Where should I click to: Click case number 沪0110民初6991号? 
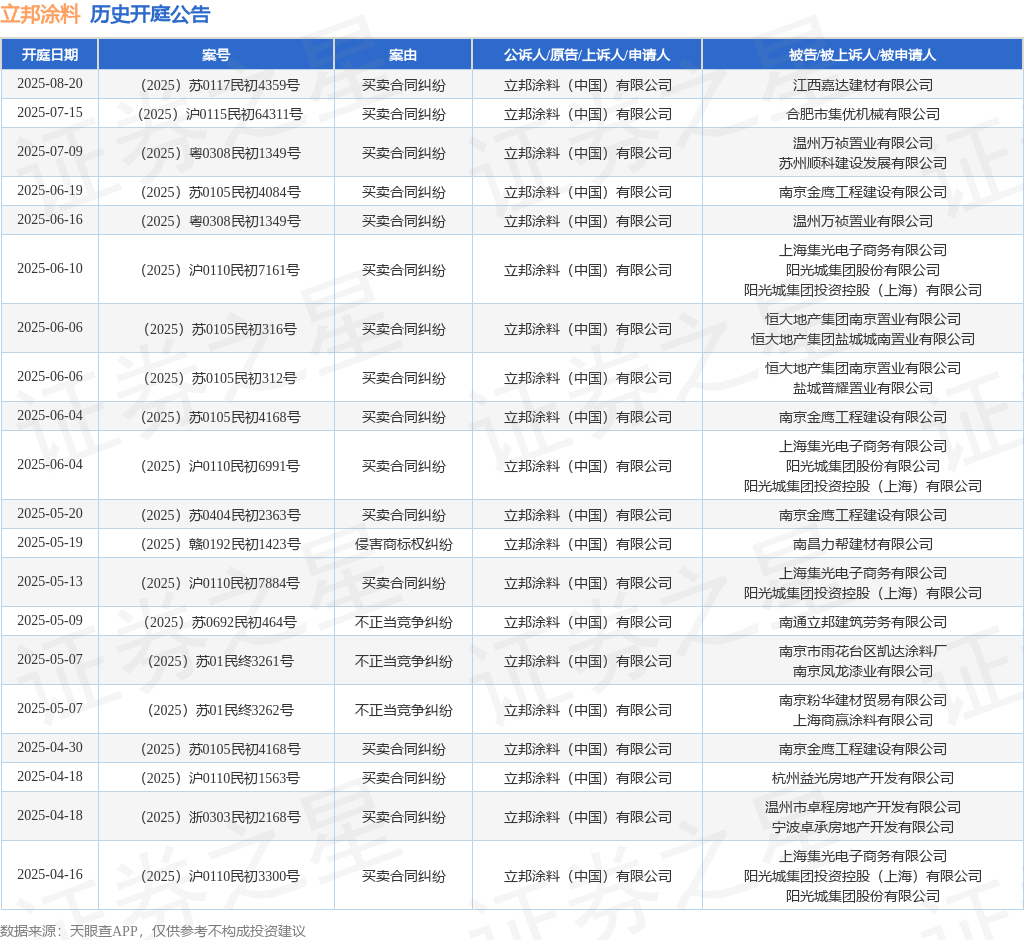[220, 466]
